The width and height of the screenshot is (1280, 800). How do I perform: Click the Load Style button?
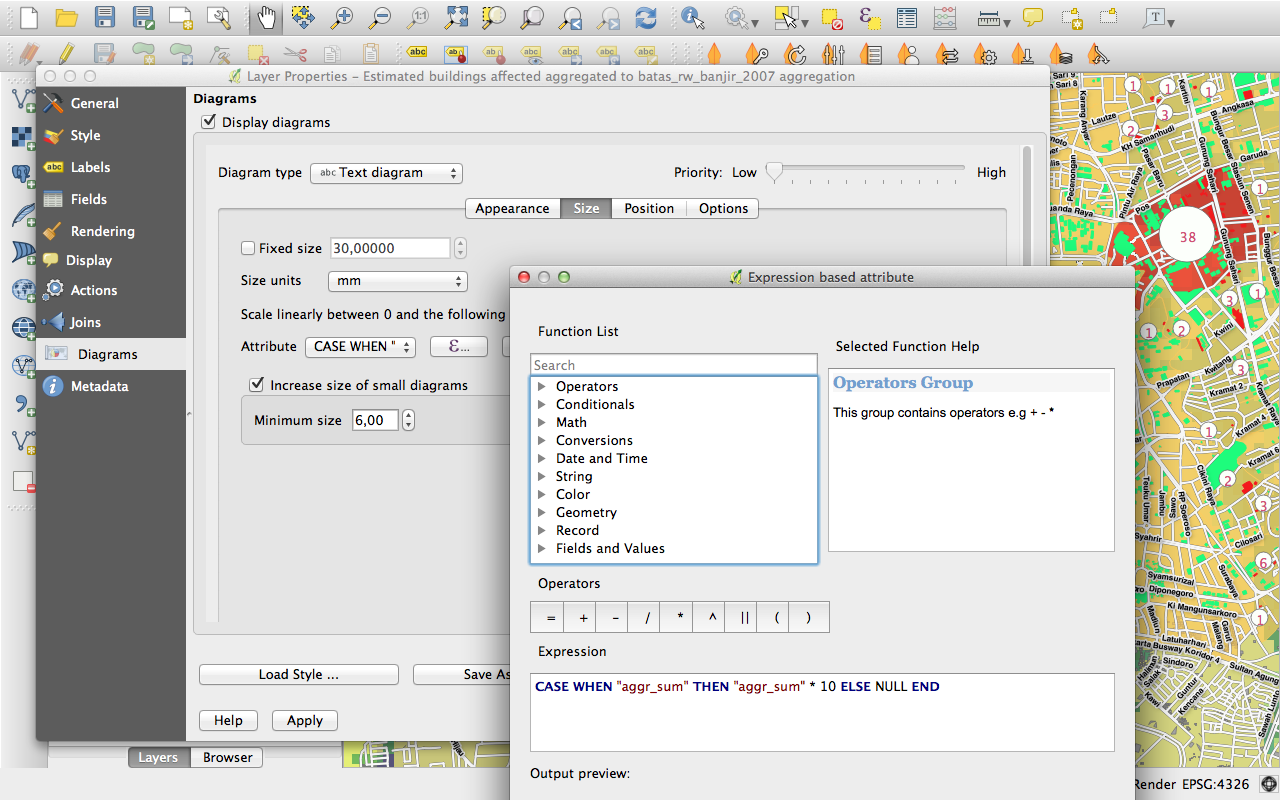click(298, 674)
